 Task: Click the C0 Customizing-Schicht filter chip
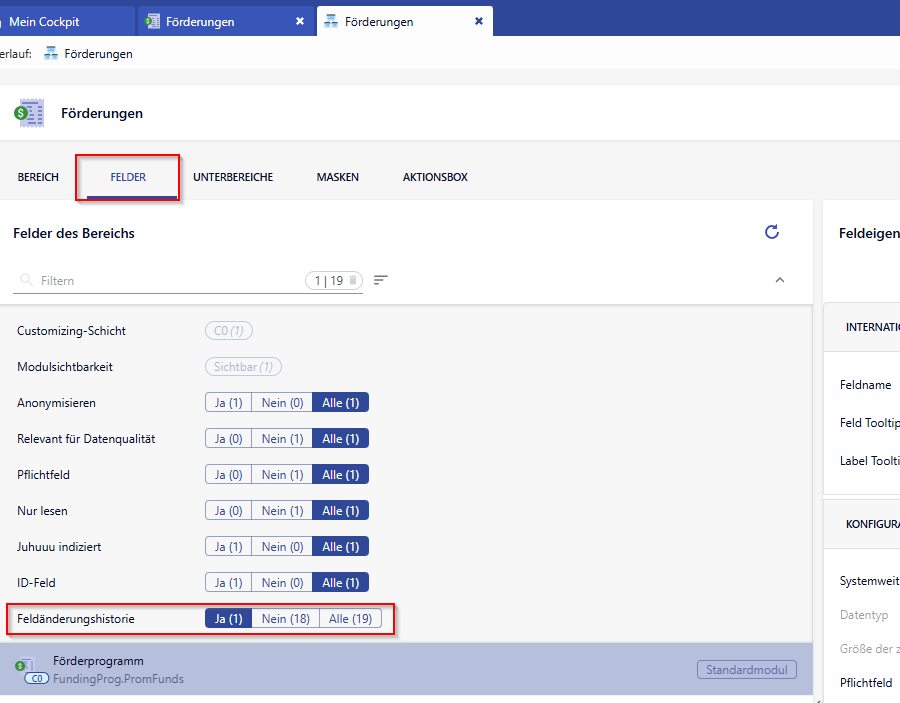[x=229, y=331]
